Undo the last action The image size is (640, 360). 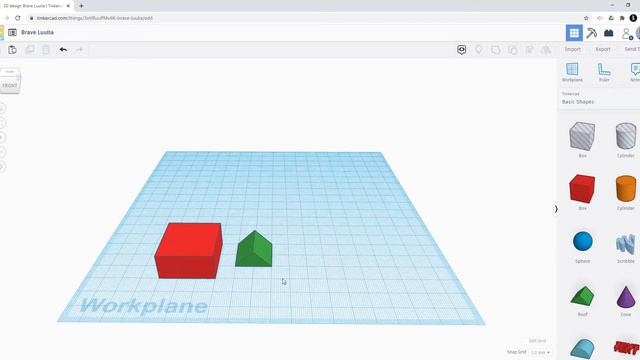point(63,49)
